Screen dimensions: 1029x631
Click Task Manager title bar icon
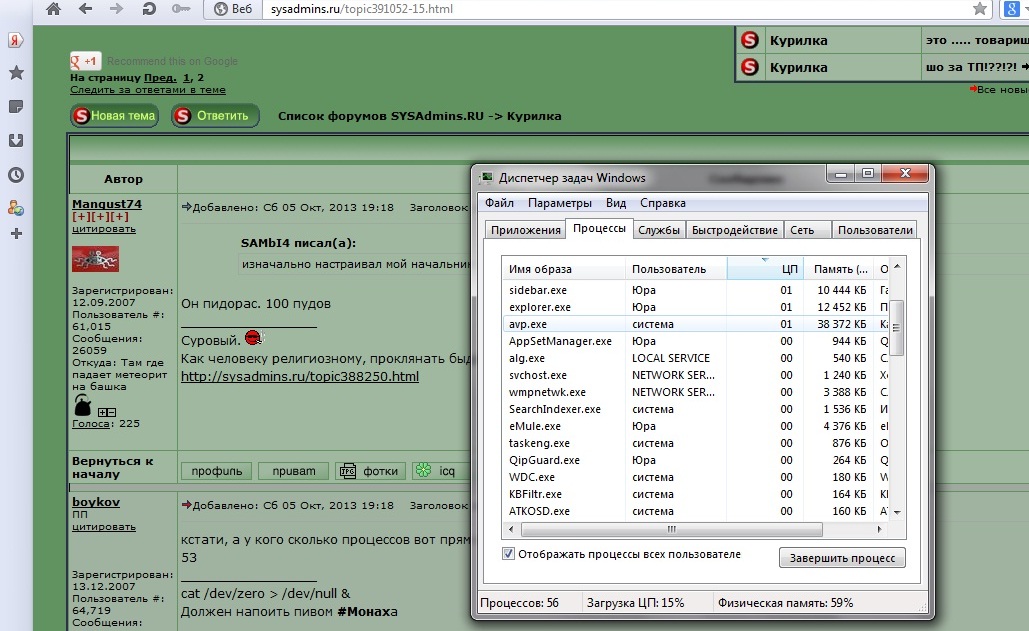pyautogui.click(x=486, y=178)
